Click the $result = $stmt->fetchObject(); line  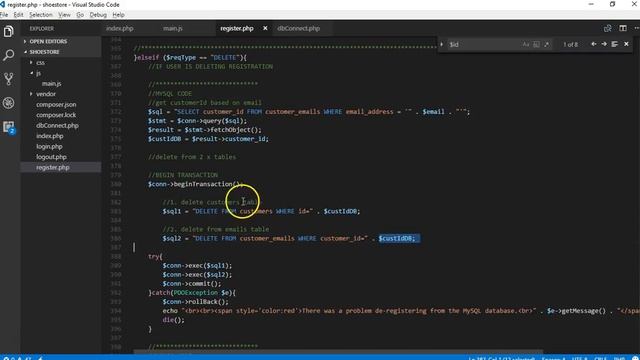[x=204, y=130]
